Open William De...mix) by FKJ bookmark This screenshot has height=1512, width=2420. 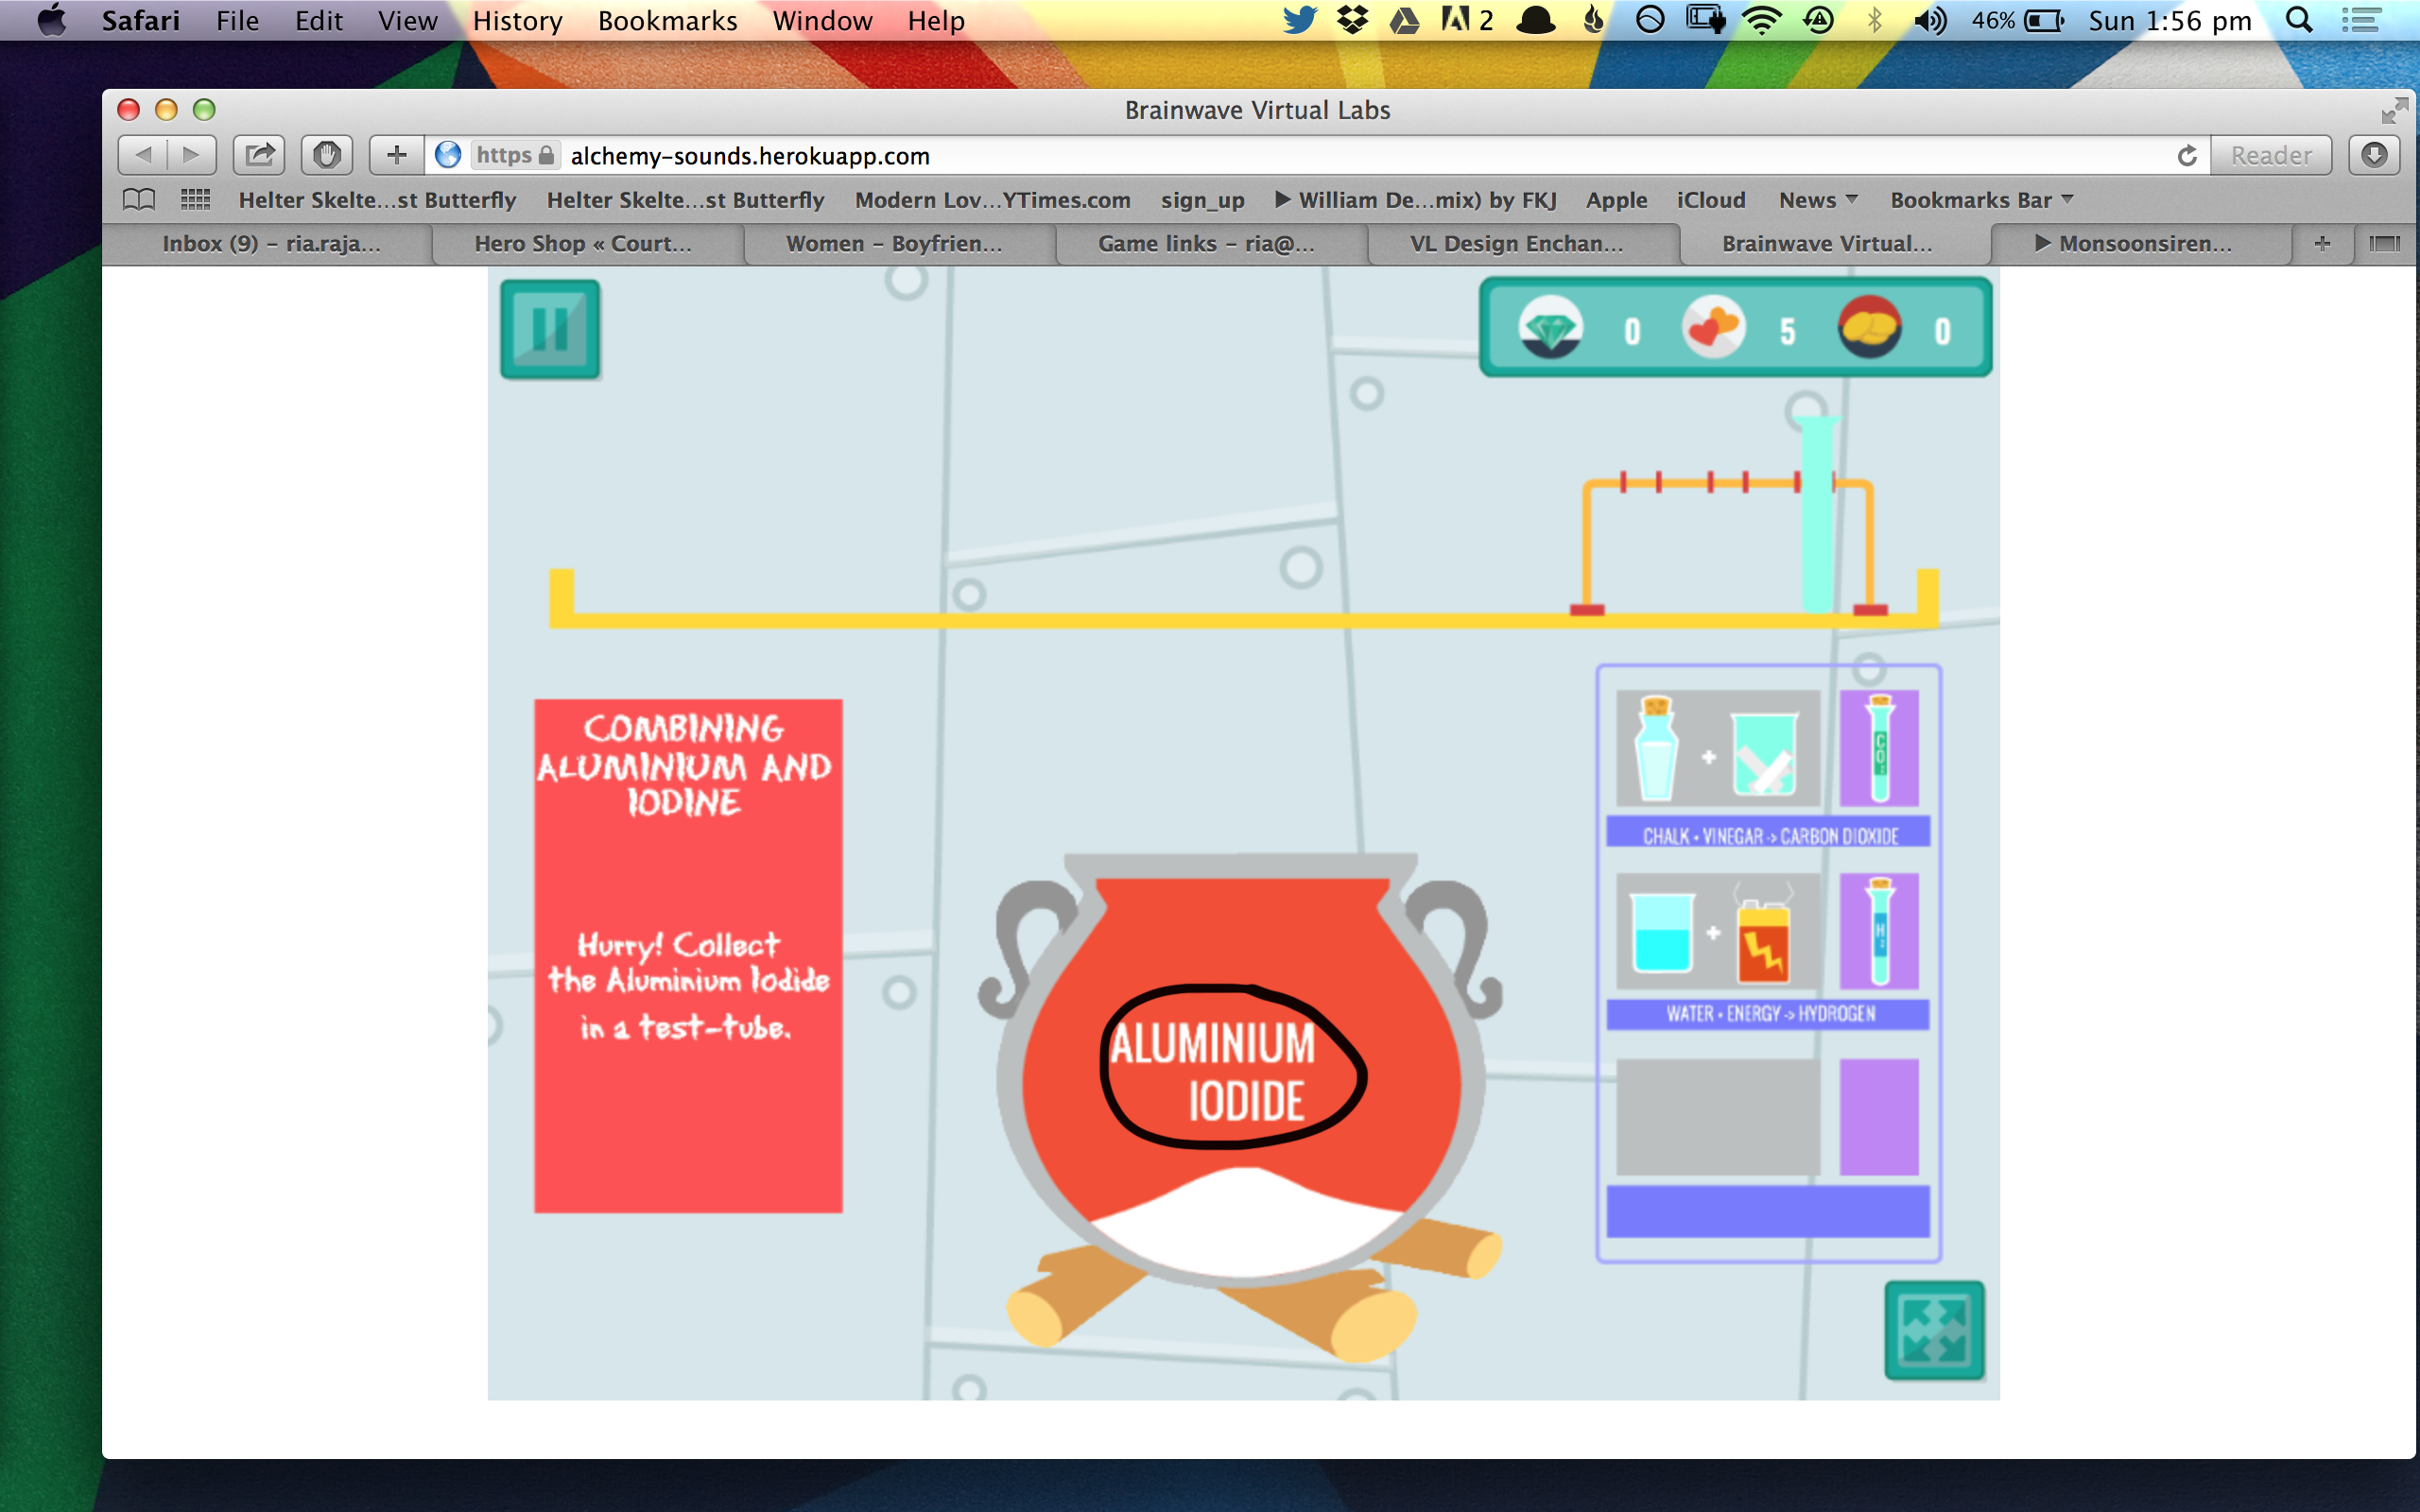click(1415, 200)
